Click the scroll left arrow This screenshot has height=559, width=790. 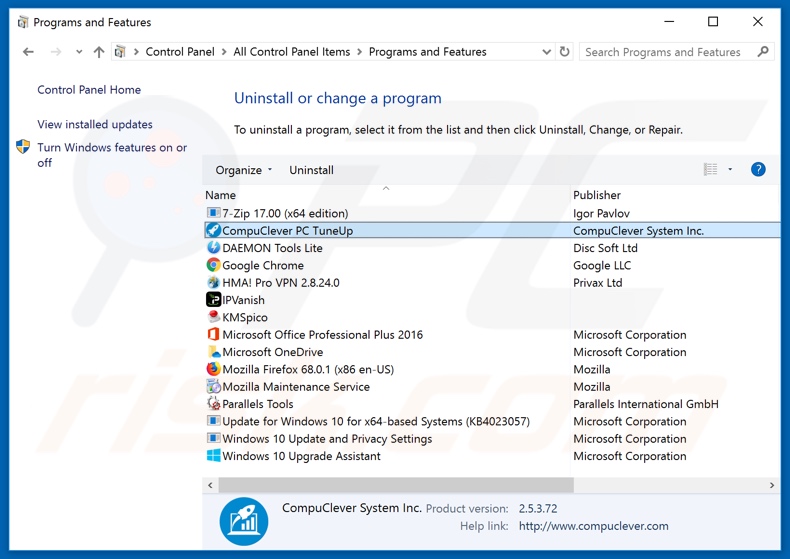(x=210, y=485)
